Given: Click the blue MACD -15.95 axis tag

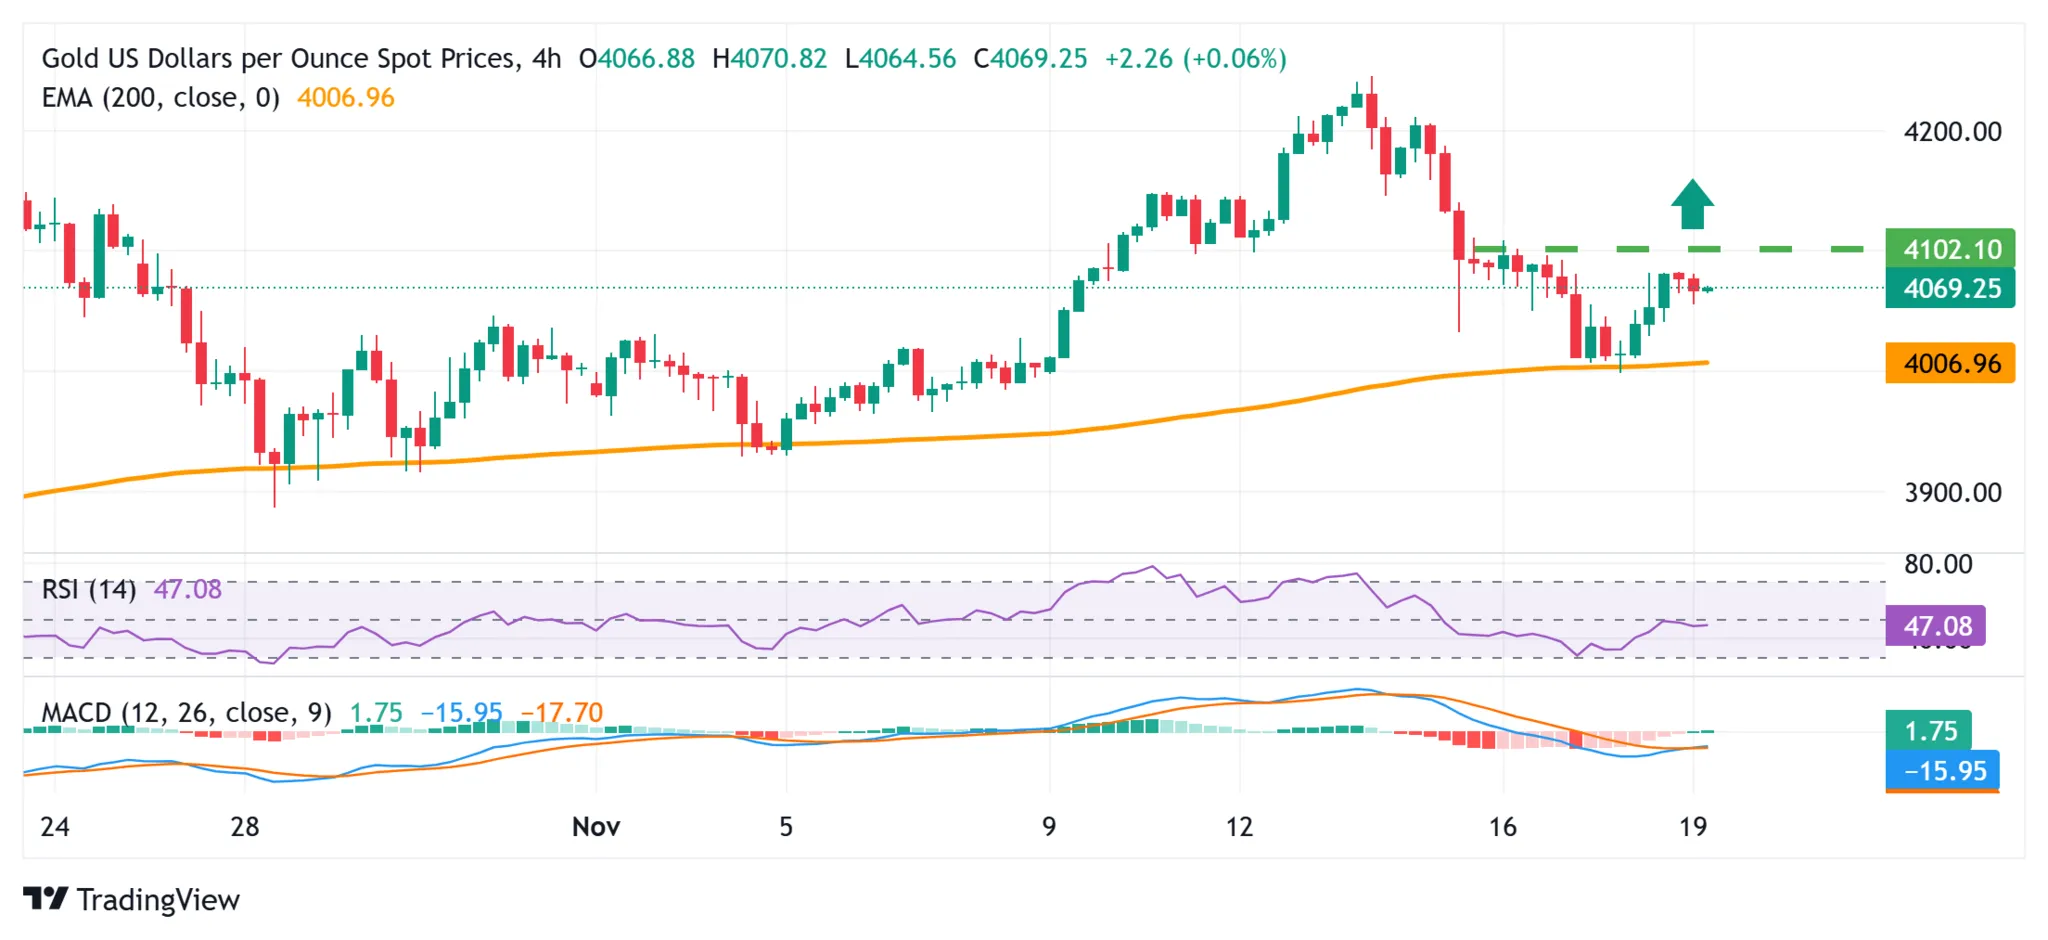Looking at the screenshot, I should point(1942,771).
